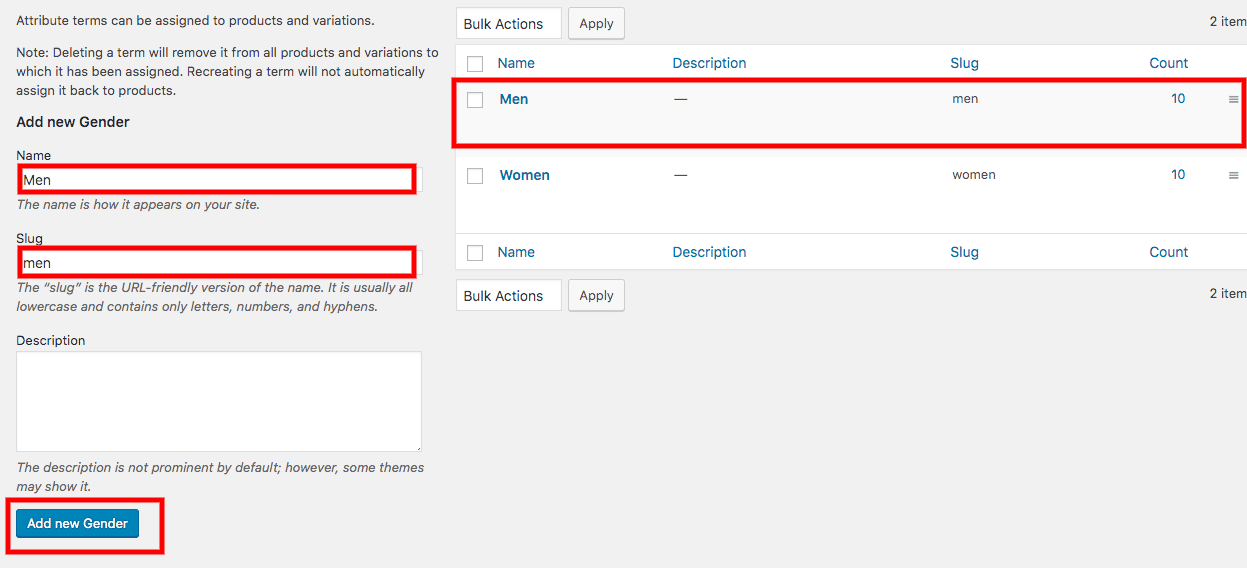Open the top Bulk Actions dropdown
The height and width of the screenshot is (568, 1247).
[x=509, y=23]
